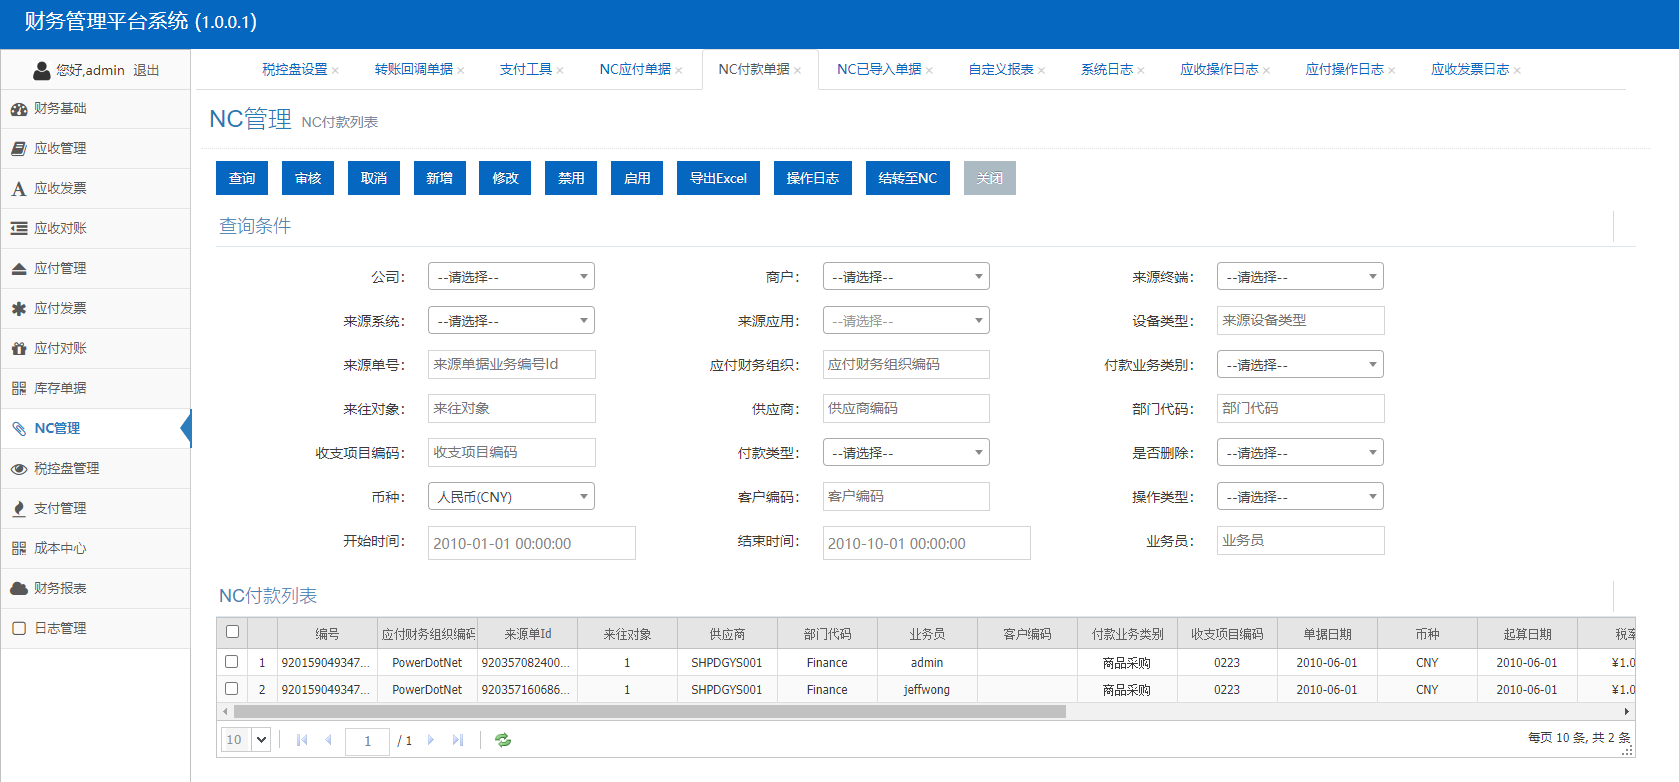Click the 应付管理 eject icon
Image resolution: width=1679 pixels, height=782 pixels.
click(19, 269)
